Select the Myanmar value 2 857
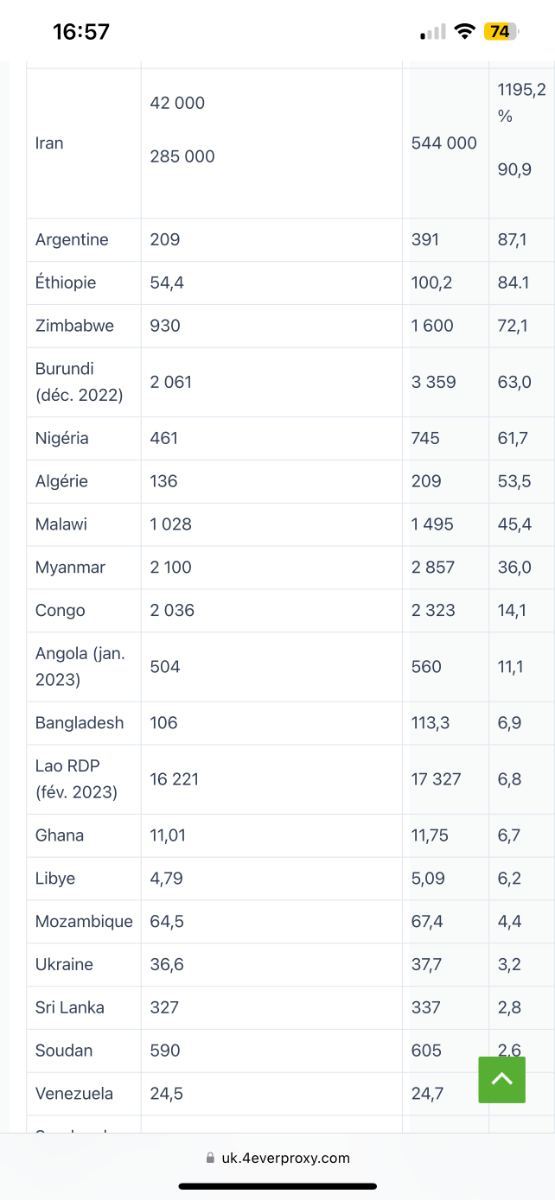The image size is (555, 1200). click(432, 567)
